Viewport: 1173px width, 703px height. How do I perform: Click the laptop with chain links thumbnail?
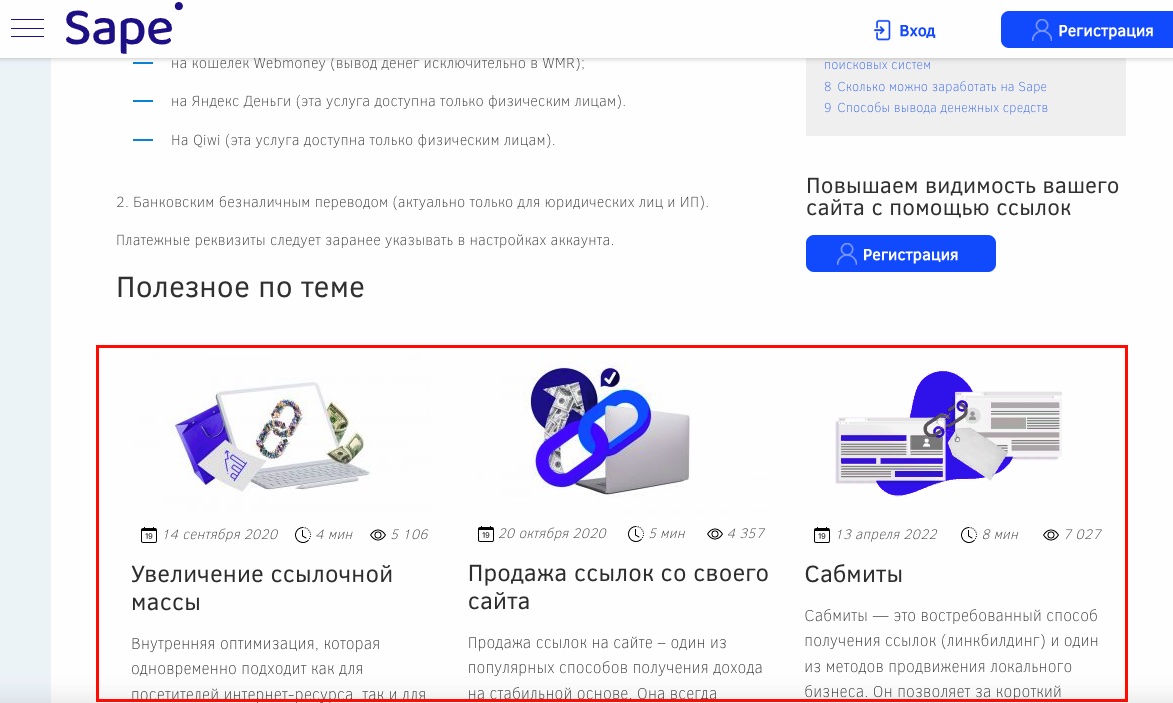point(272,435)
